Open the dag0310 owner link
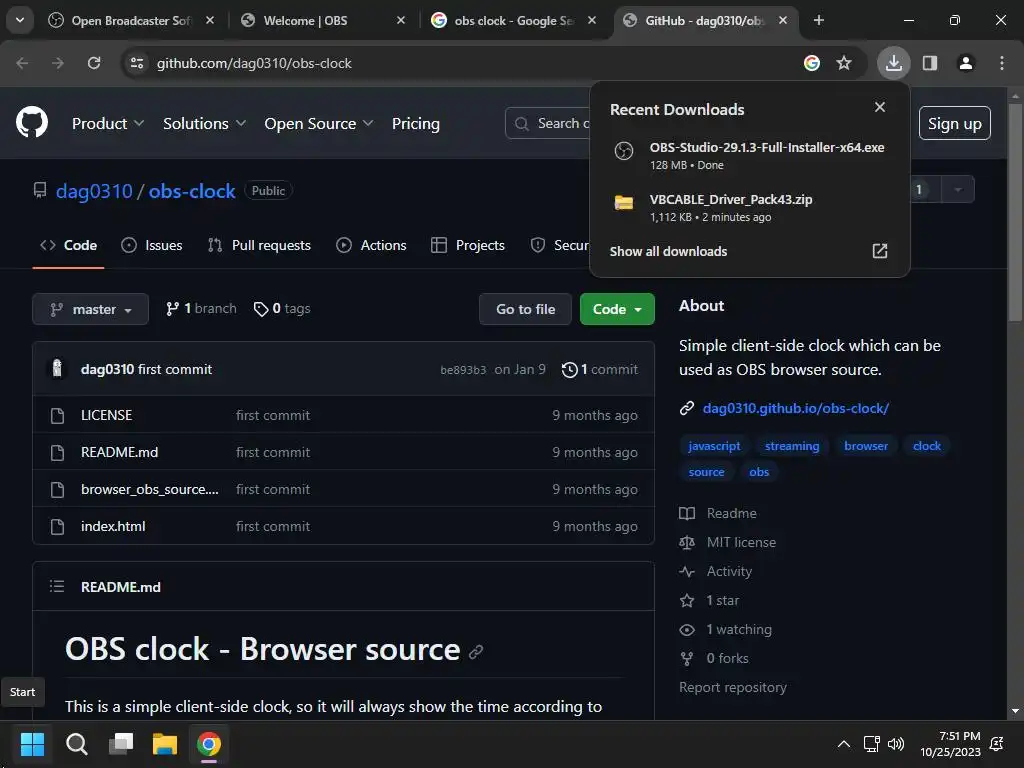Screen dimensions: 1024x768 click(x=94, y=191)
